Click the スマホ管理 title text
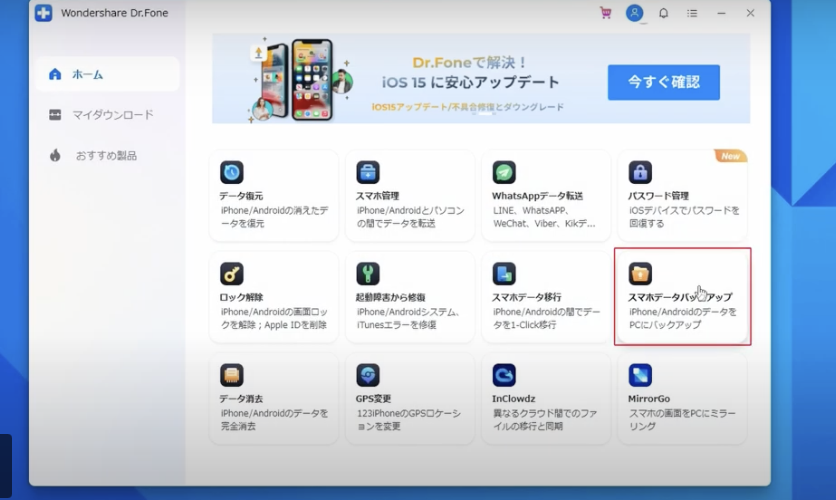 click(x=377, y=196)
